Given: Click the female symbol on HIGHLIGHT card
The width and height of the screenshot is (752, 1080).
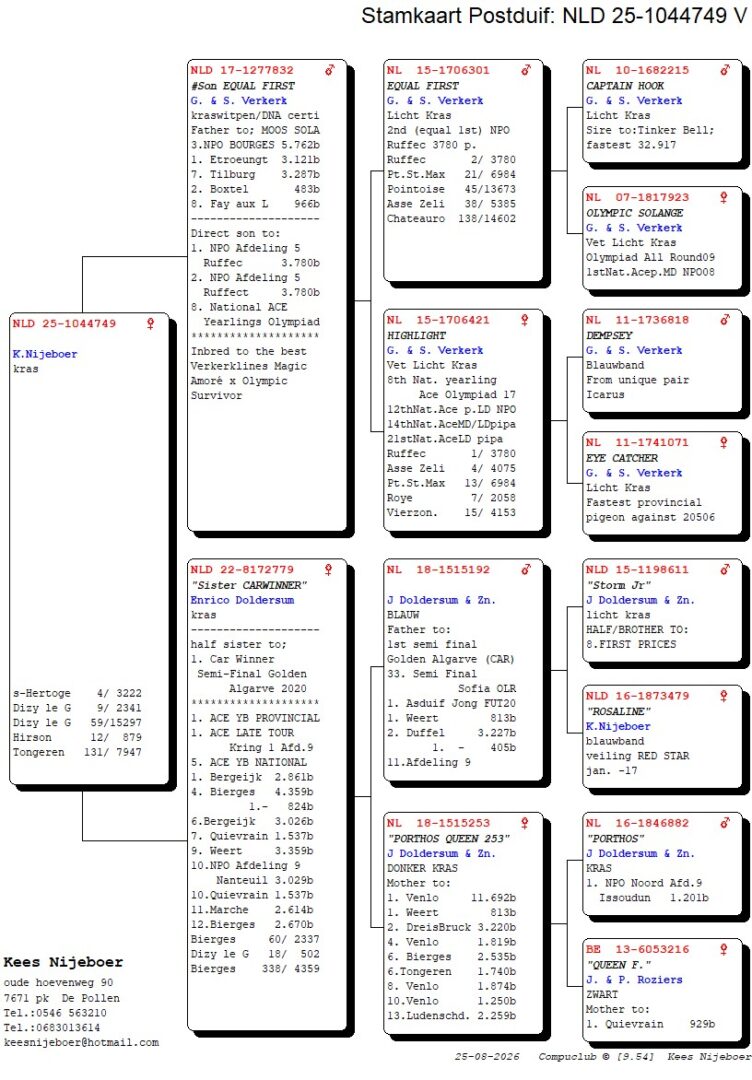Looking at the screenshot, I should (x=525, y=320).
